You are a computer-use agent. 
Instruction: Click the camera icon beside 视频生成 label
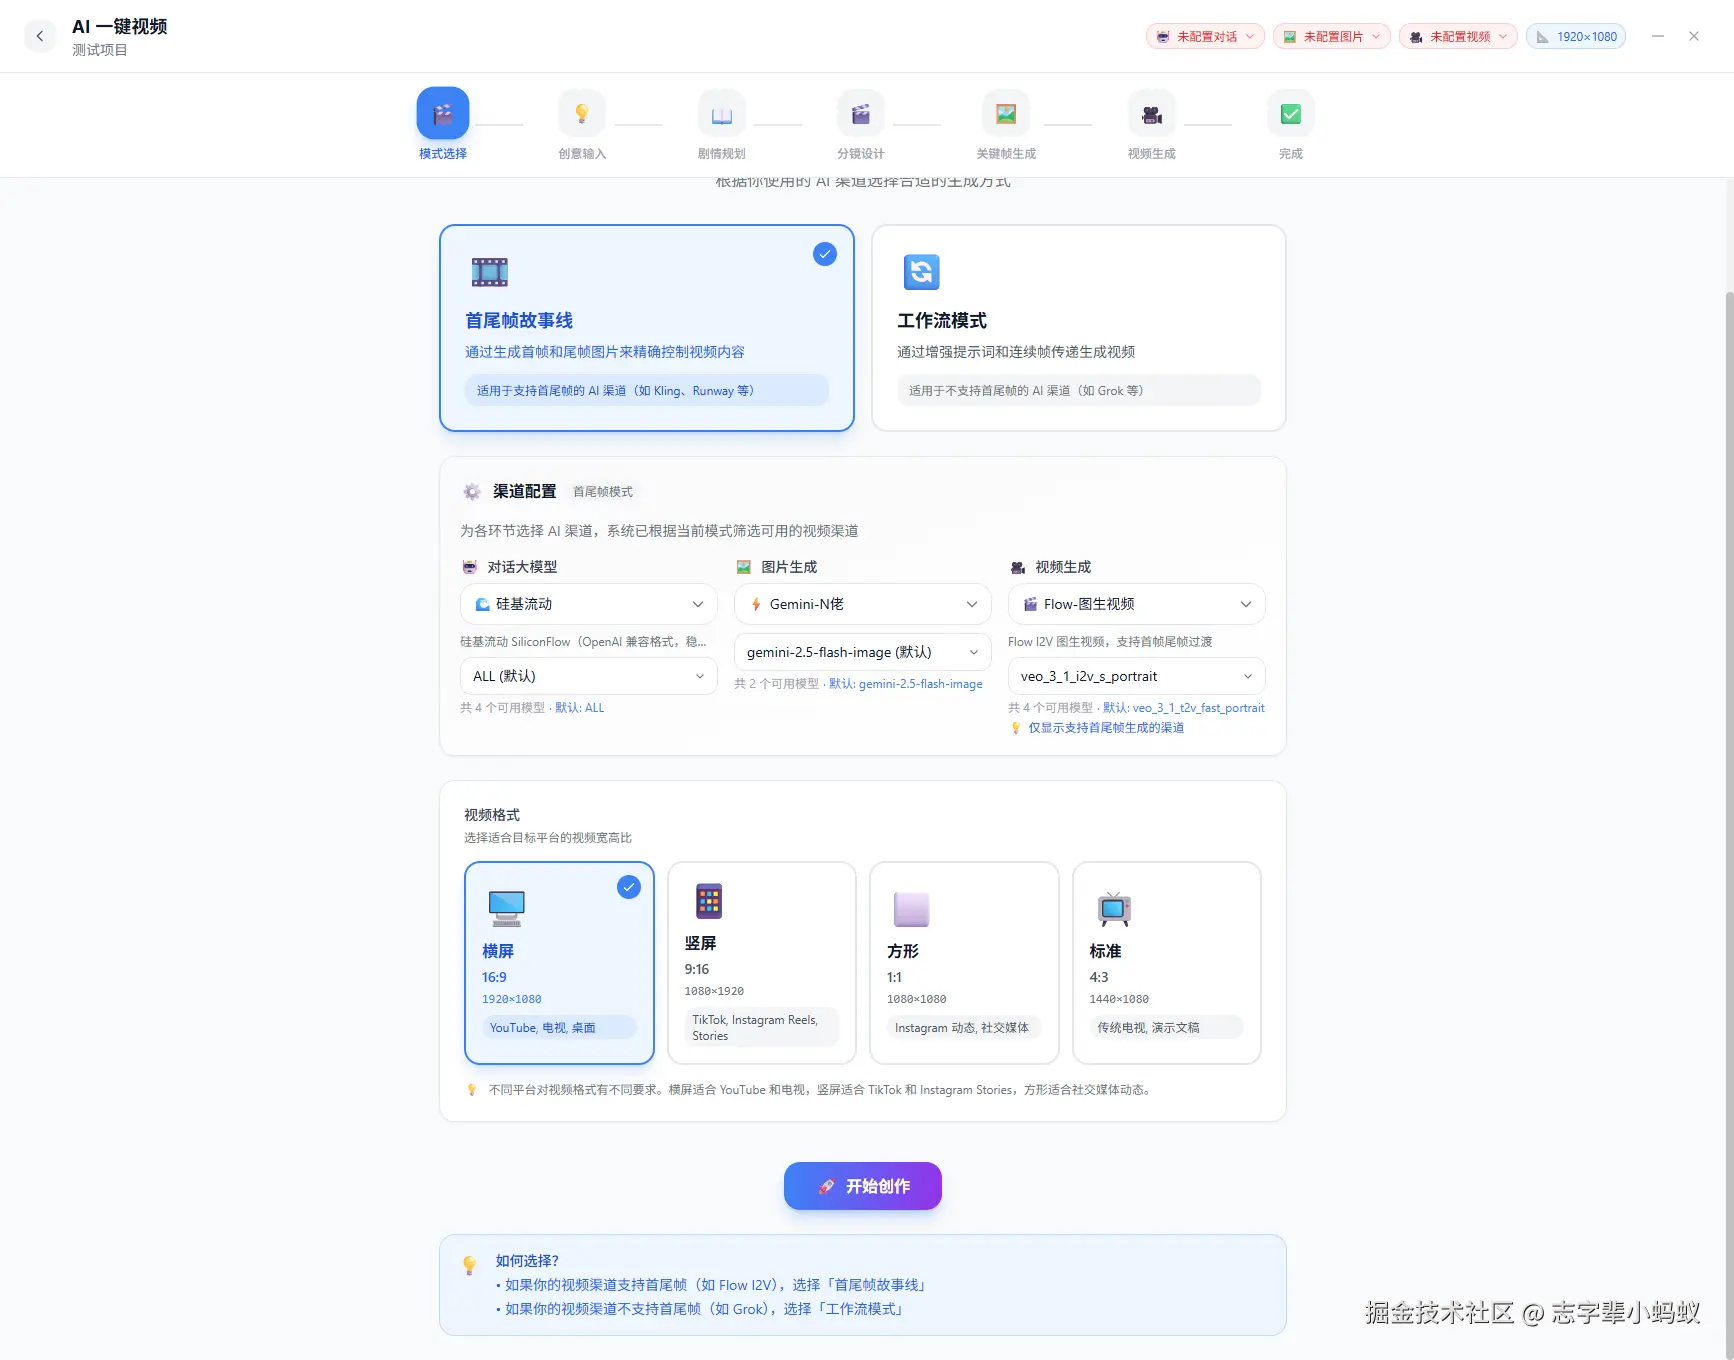tap(1018, 567)
